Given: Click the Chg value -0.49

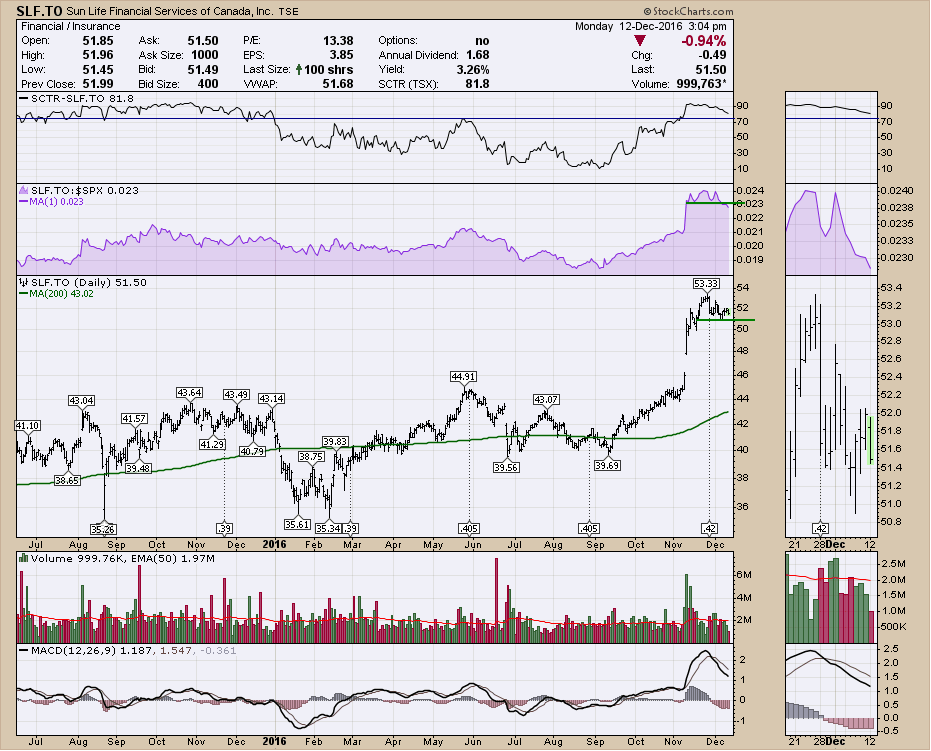Looking at the screenshot, I should pos(712,55).
